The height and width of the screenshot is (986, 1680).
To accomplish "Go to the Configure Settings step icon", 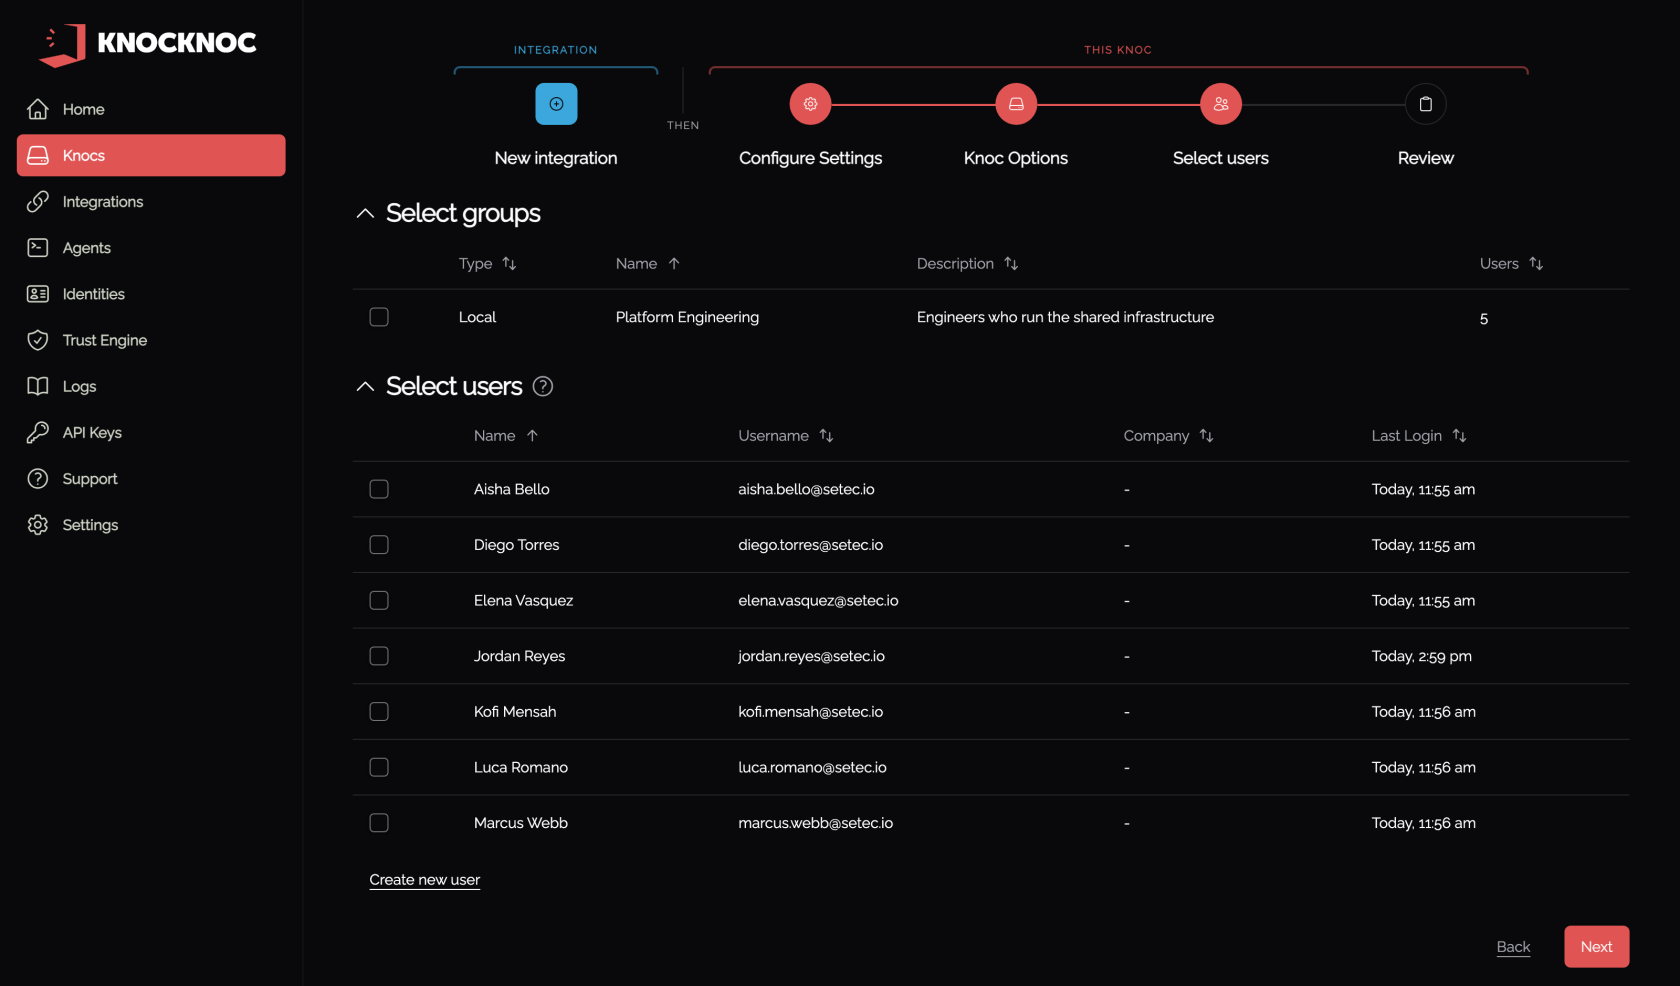I will [x=810, y=104].
